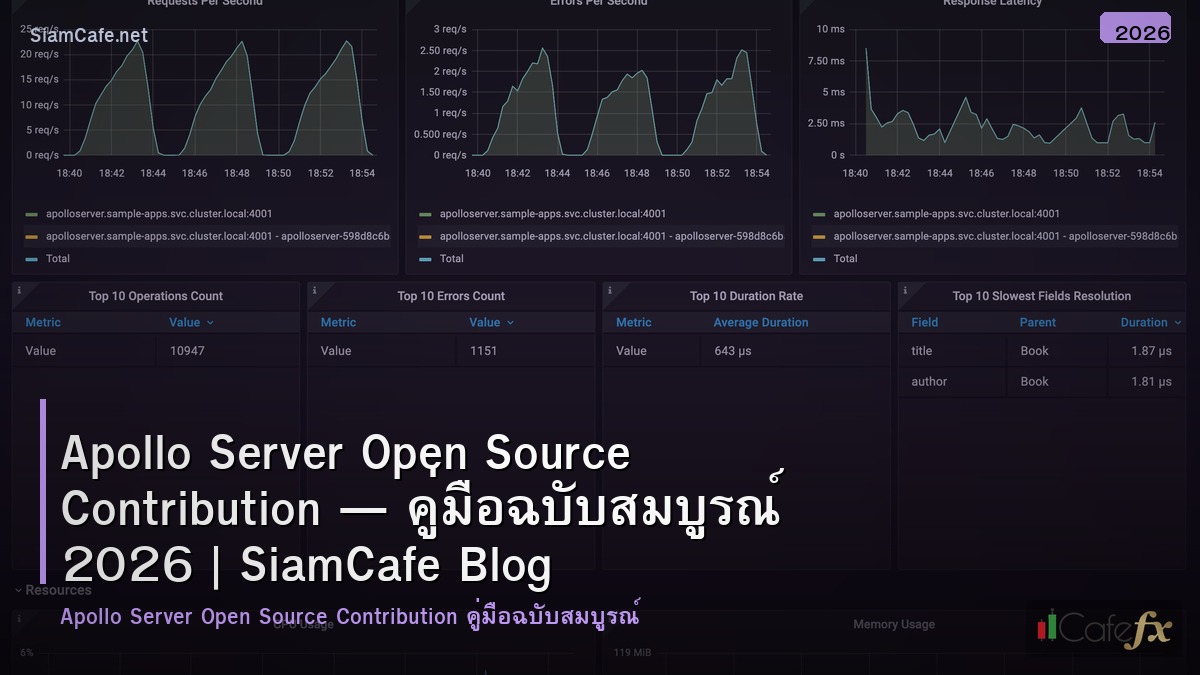This screenshot has width=1200, height=675.
Task: Open panel menu for Response Latency
Action: pos(990,3)
